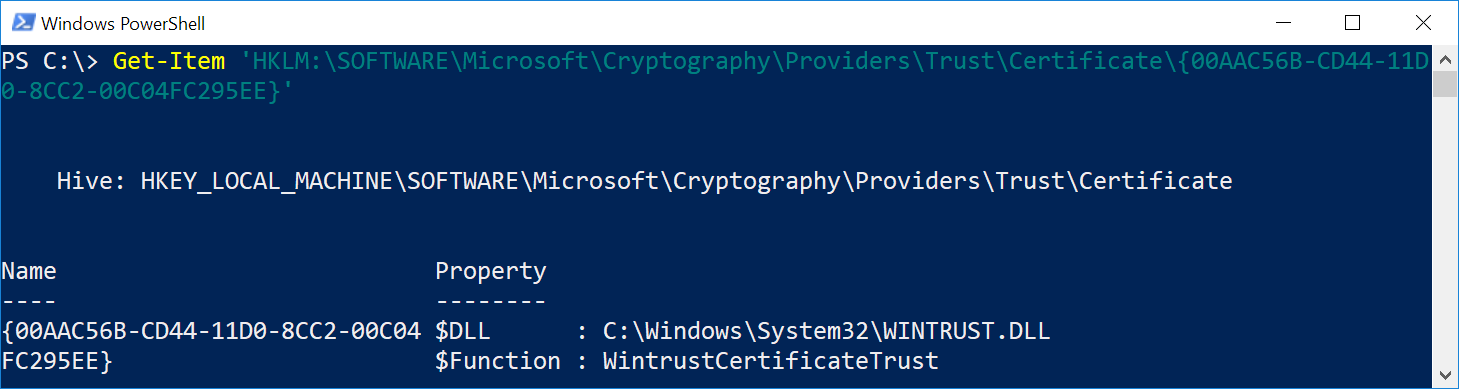Click the vertical scrollbar thumb
Image resolution: width=1459 pixels, height=389 pixels.
1445,83
